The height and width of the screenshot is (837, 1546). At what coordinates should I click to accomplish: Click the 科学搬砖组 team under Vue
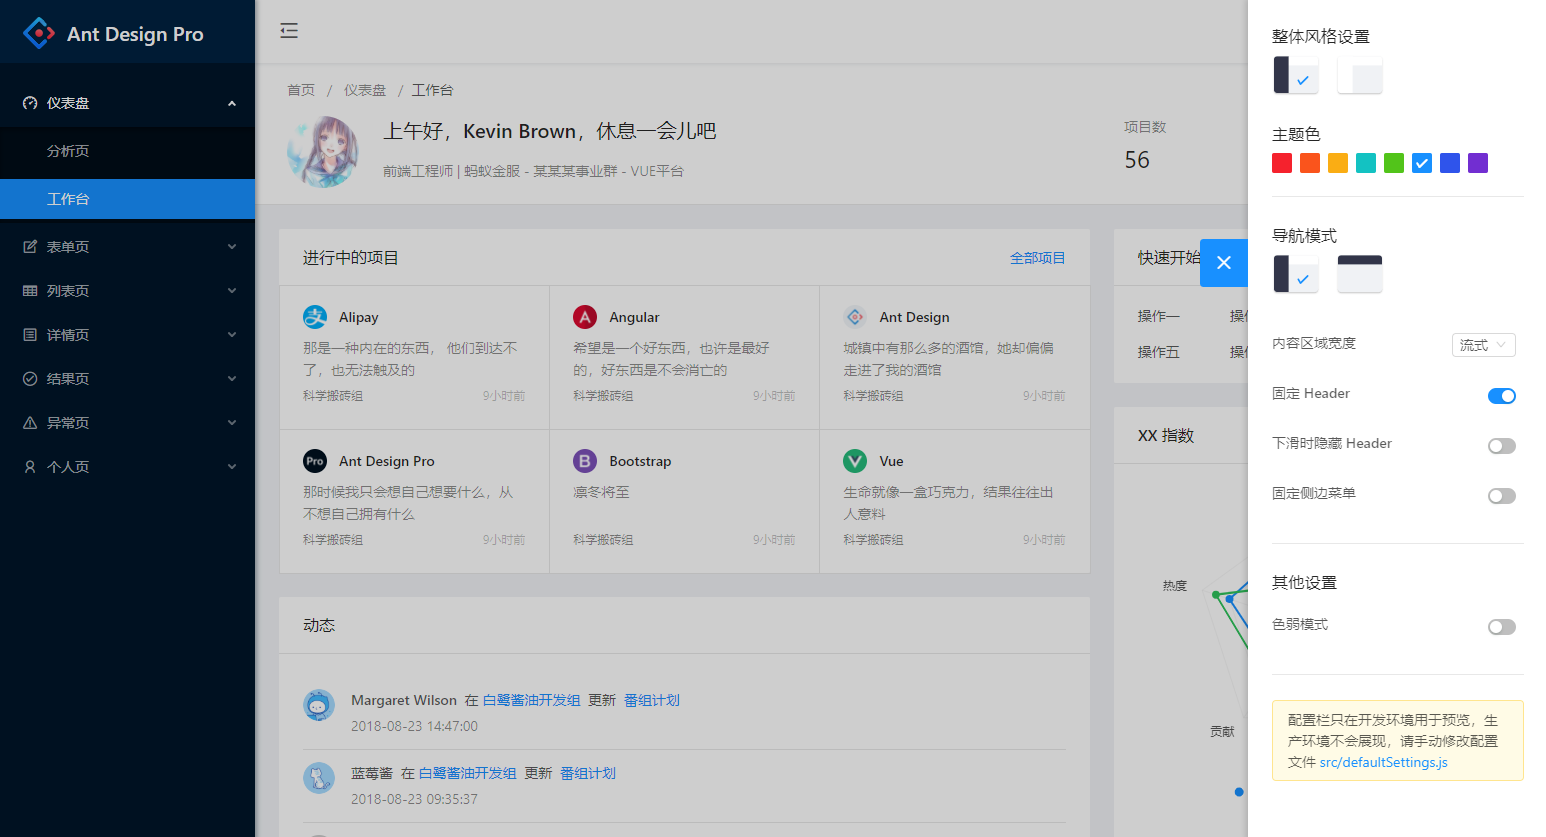click(873, 540)
